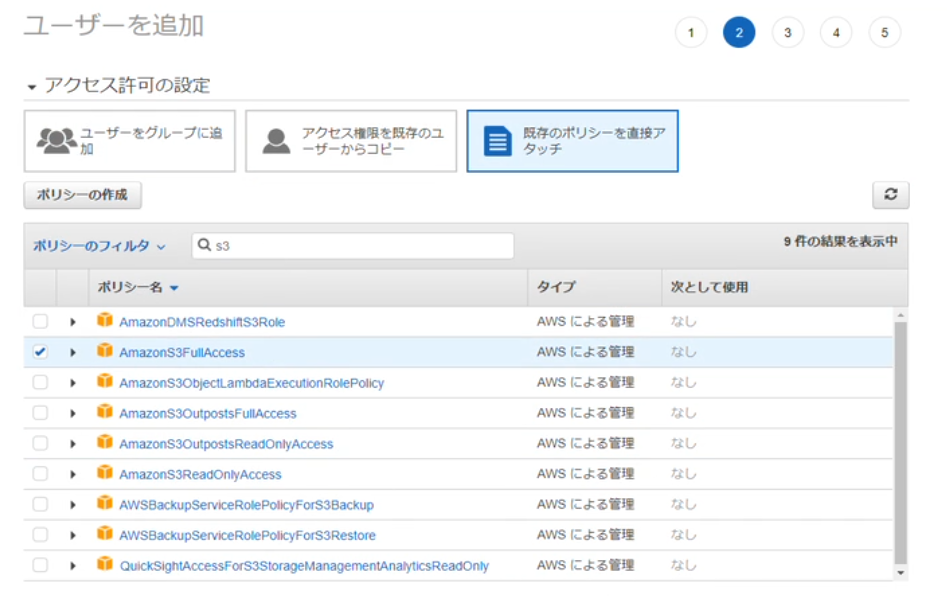Click the policy icon beside QuickSightAccessForS3StorageManagementAnalyticsReadOnly
This screenshot has height=599, width=947.
click(x=105, y=564)
